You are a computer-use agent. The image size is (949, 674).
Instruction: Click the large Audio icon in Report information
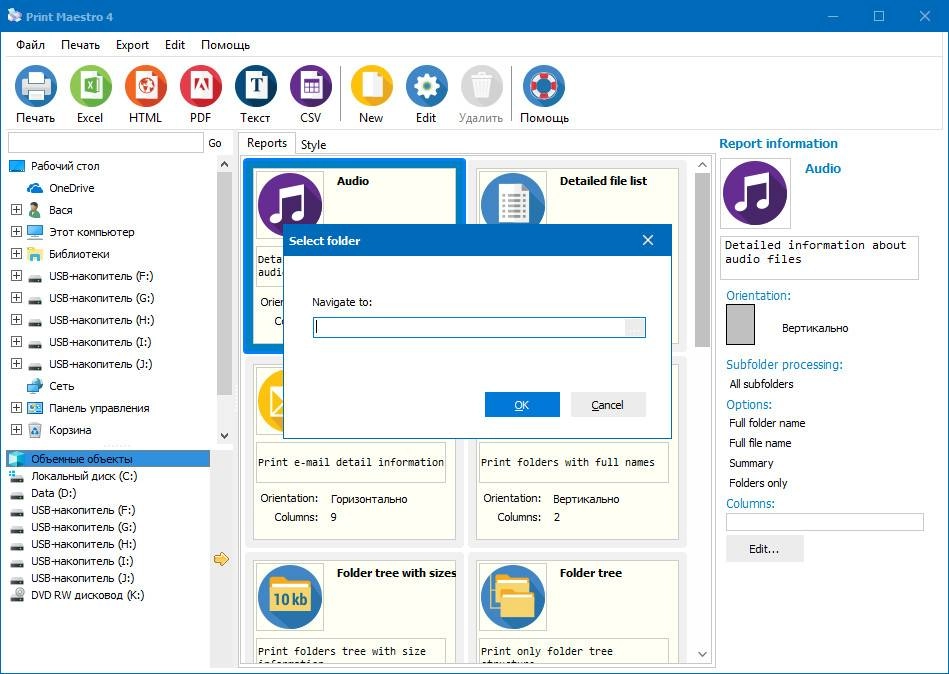(x=755, y=193)
